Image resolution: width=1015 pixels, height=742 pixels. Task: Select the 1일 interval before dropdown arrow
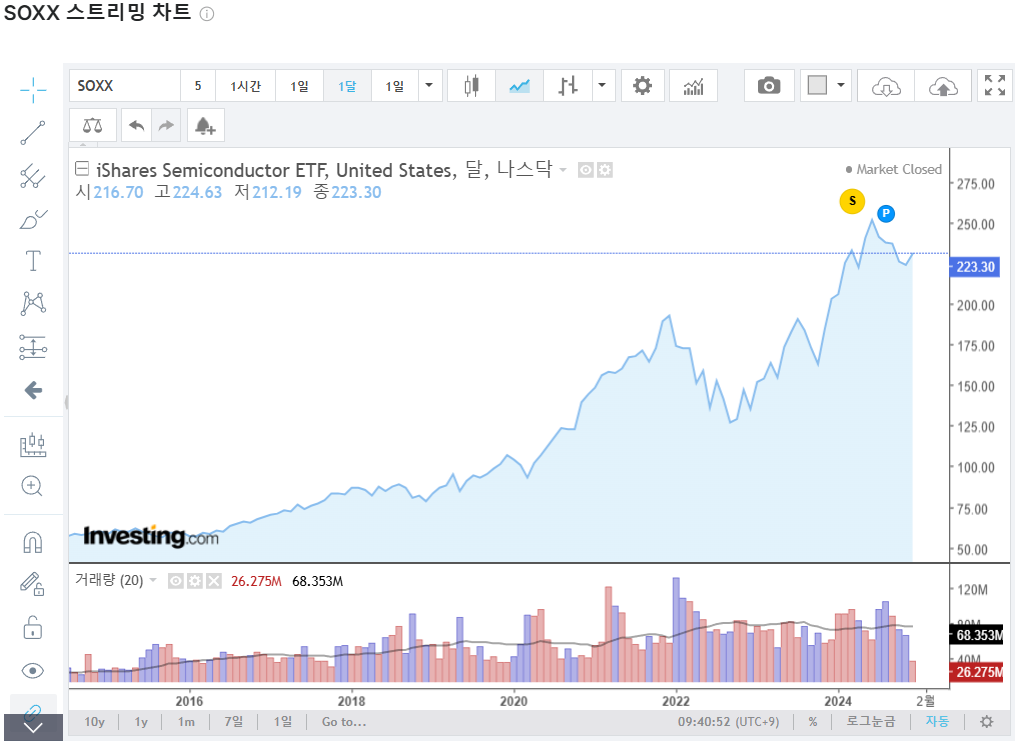[x=395, y=85]
